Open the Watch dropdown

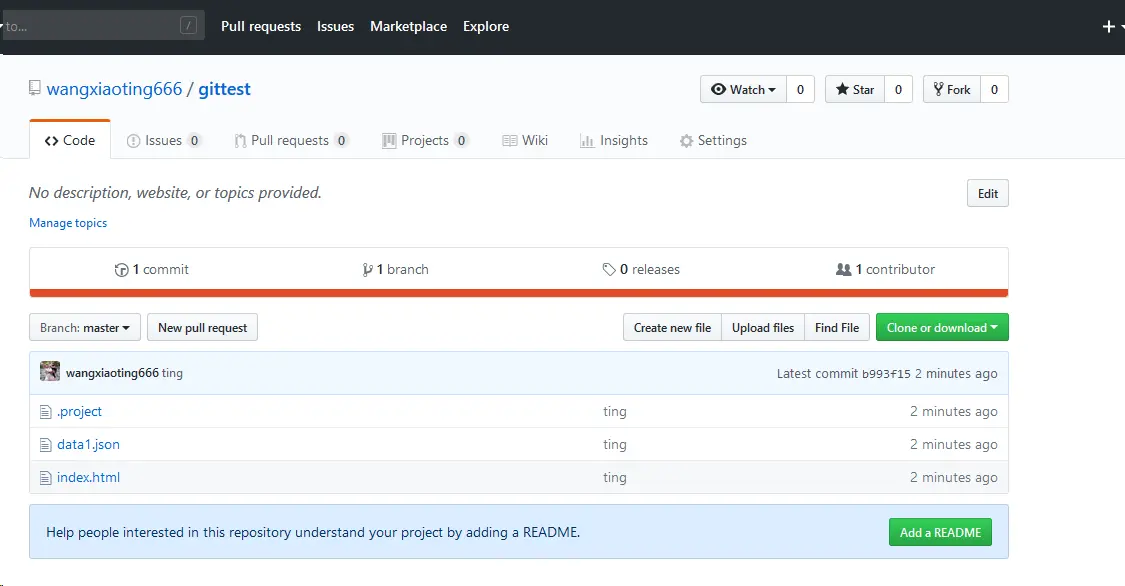click(x=743, y=90)
